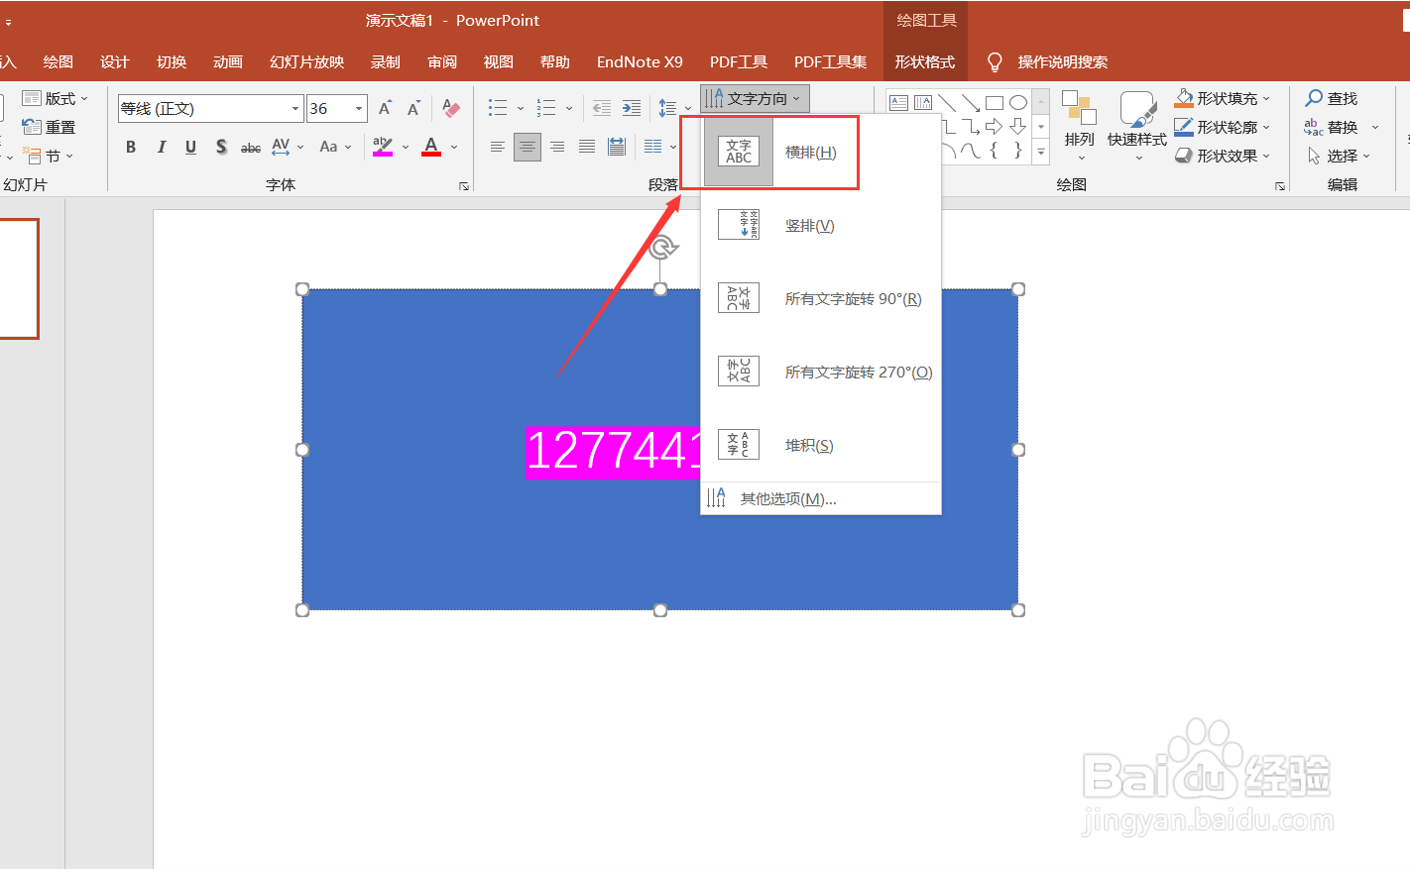
Task: Open the Slide Show tab
Action: [307, 62]
